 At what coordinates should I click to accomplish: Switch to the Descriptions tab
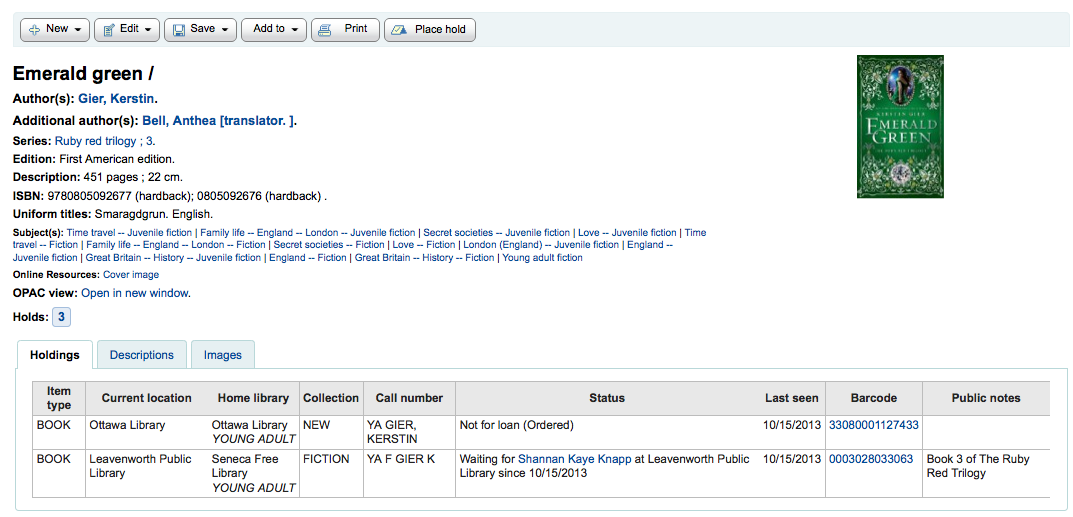click(x=142, y=355)
